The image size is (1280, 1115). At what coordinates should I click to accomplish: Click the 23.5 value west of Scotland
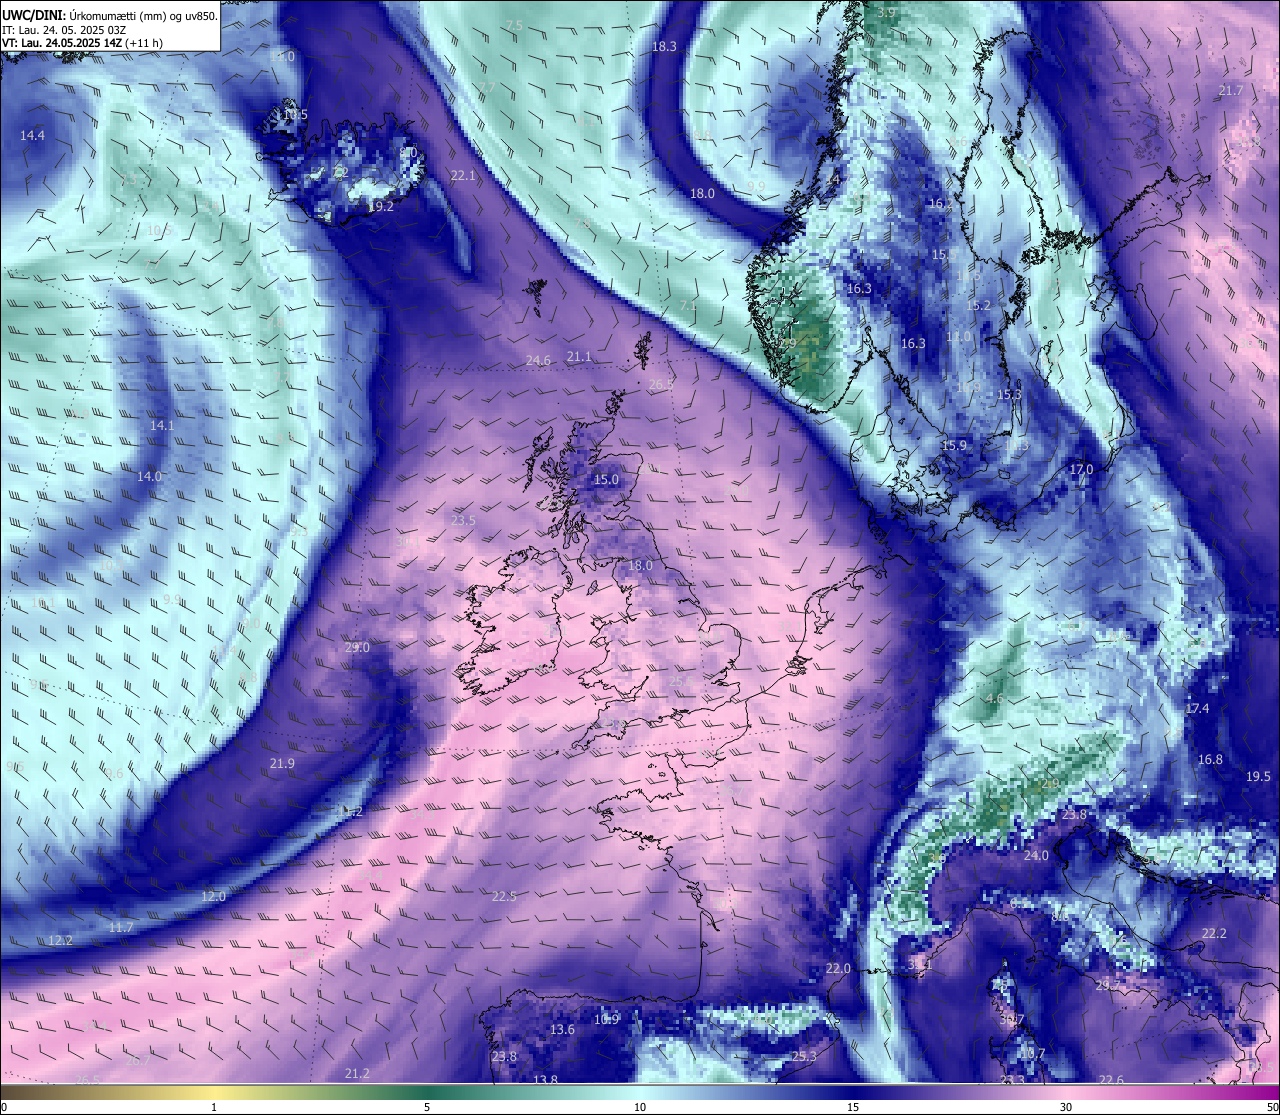[x=463, y=520]
